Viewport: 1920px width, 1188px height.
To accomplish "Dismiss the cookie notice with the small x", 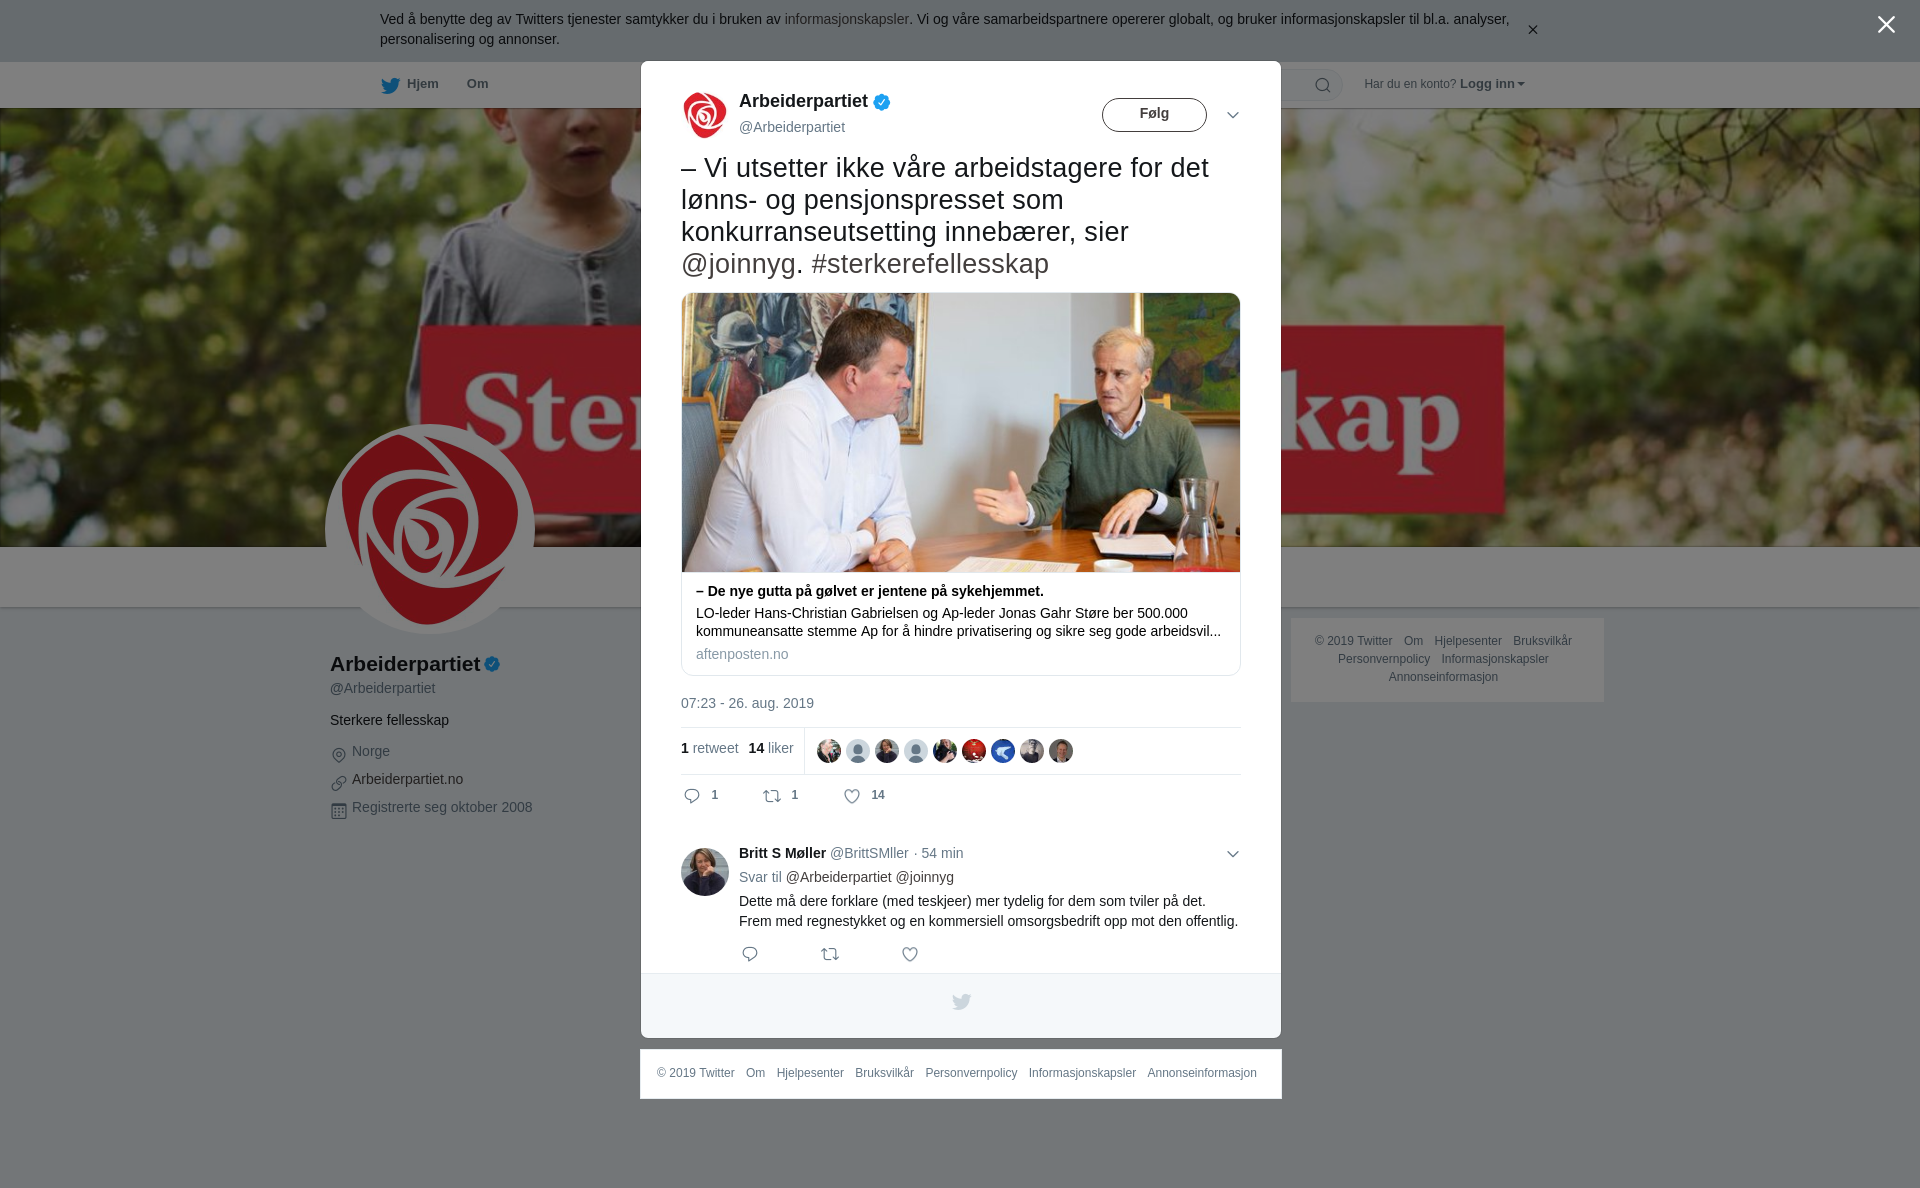I will [1532, 30].
